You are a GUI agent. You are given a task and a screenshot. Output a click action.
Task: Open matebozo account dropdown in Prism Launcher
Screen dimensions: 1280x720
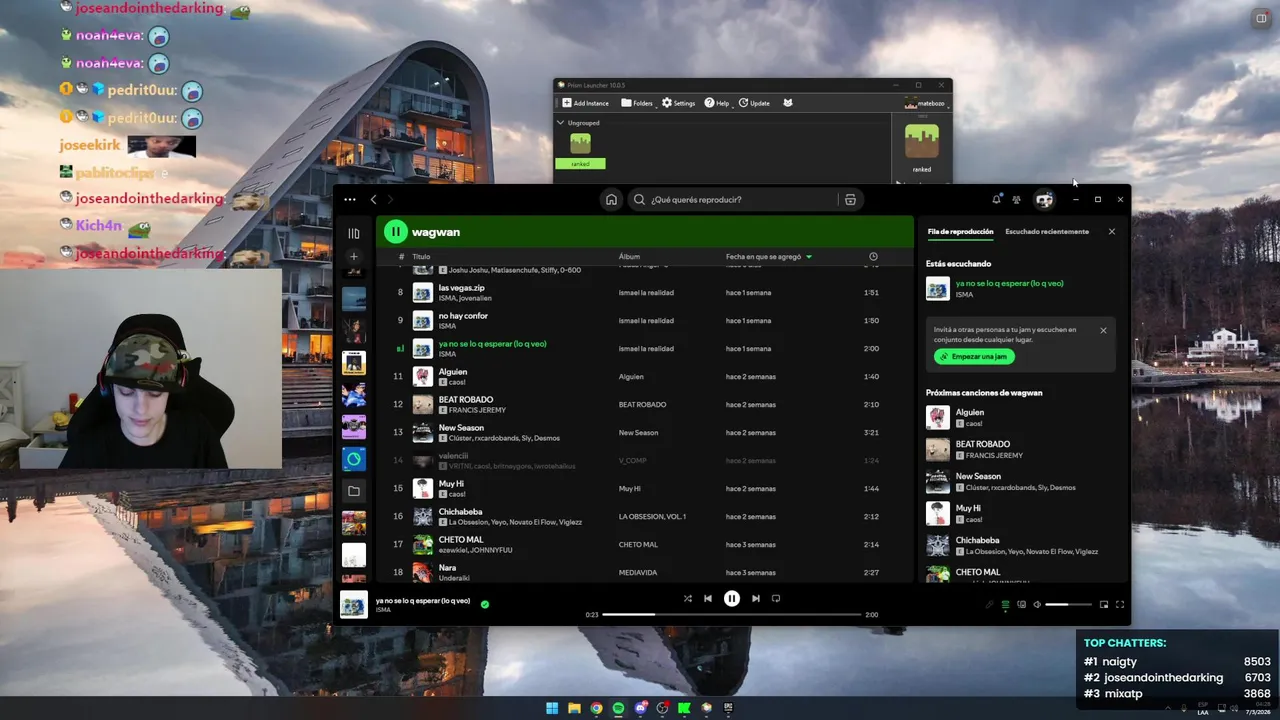[x=925, y=103]
